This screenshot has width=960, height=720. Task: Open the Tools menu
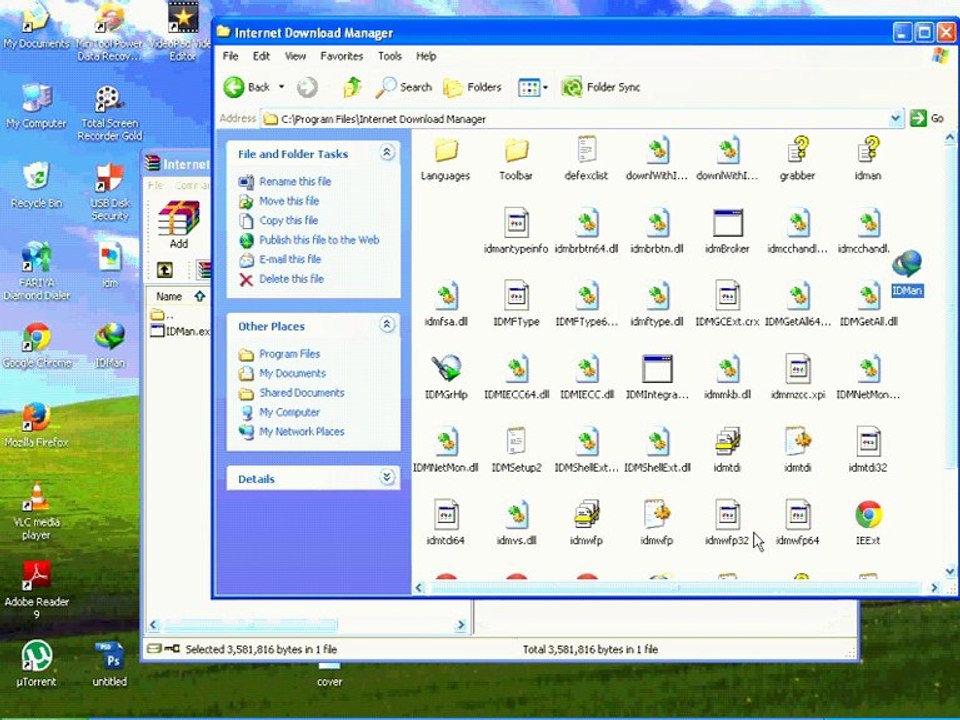click(x=390, y=56)
